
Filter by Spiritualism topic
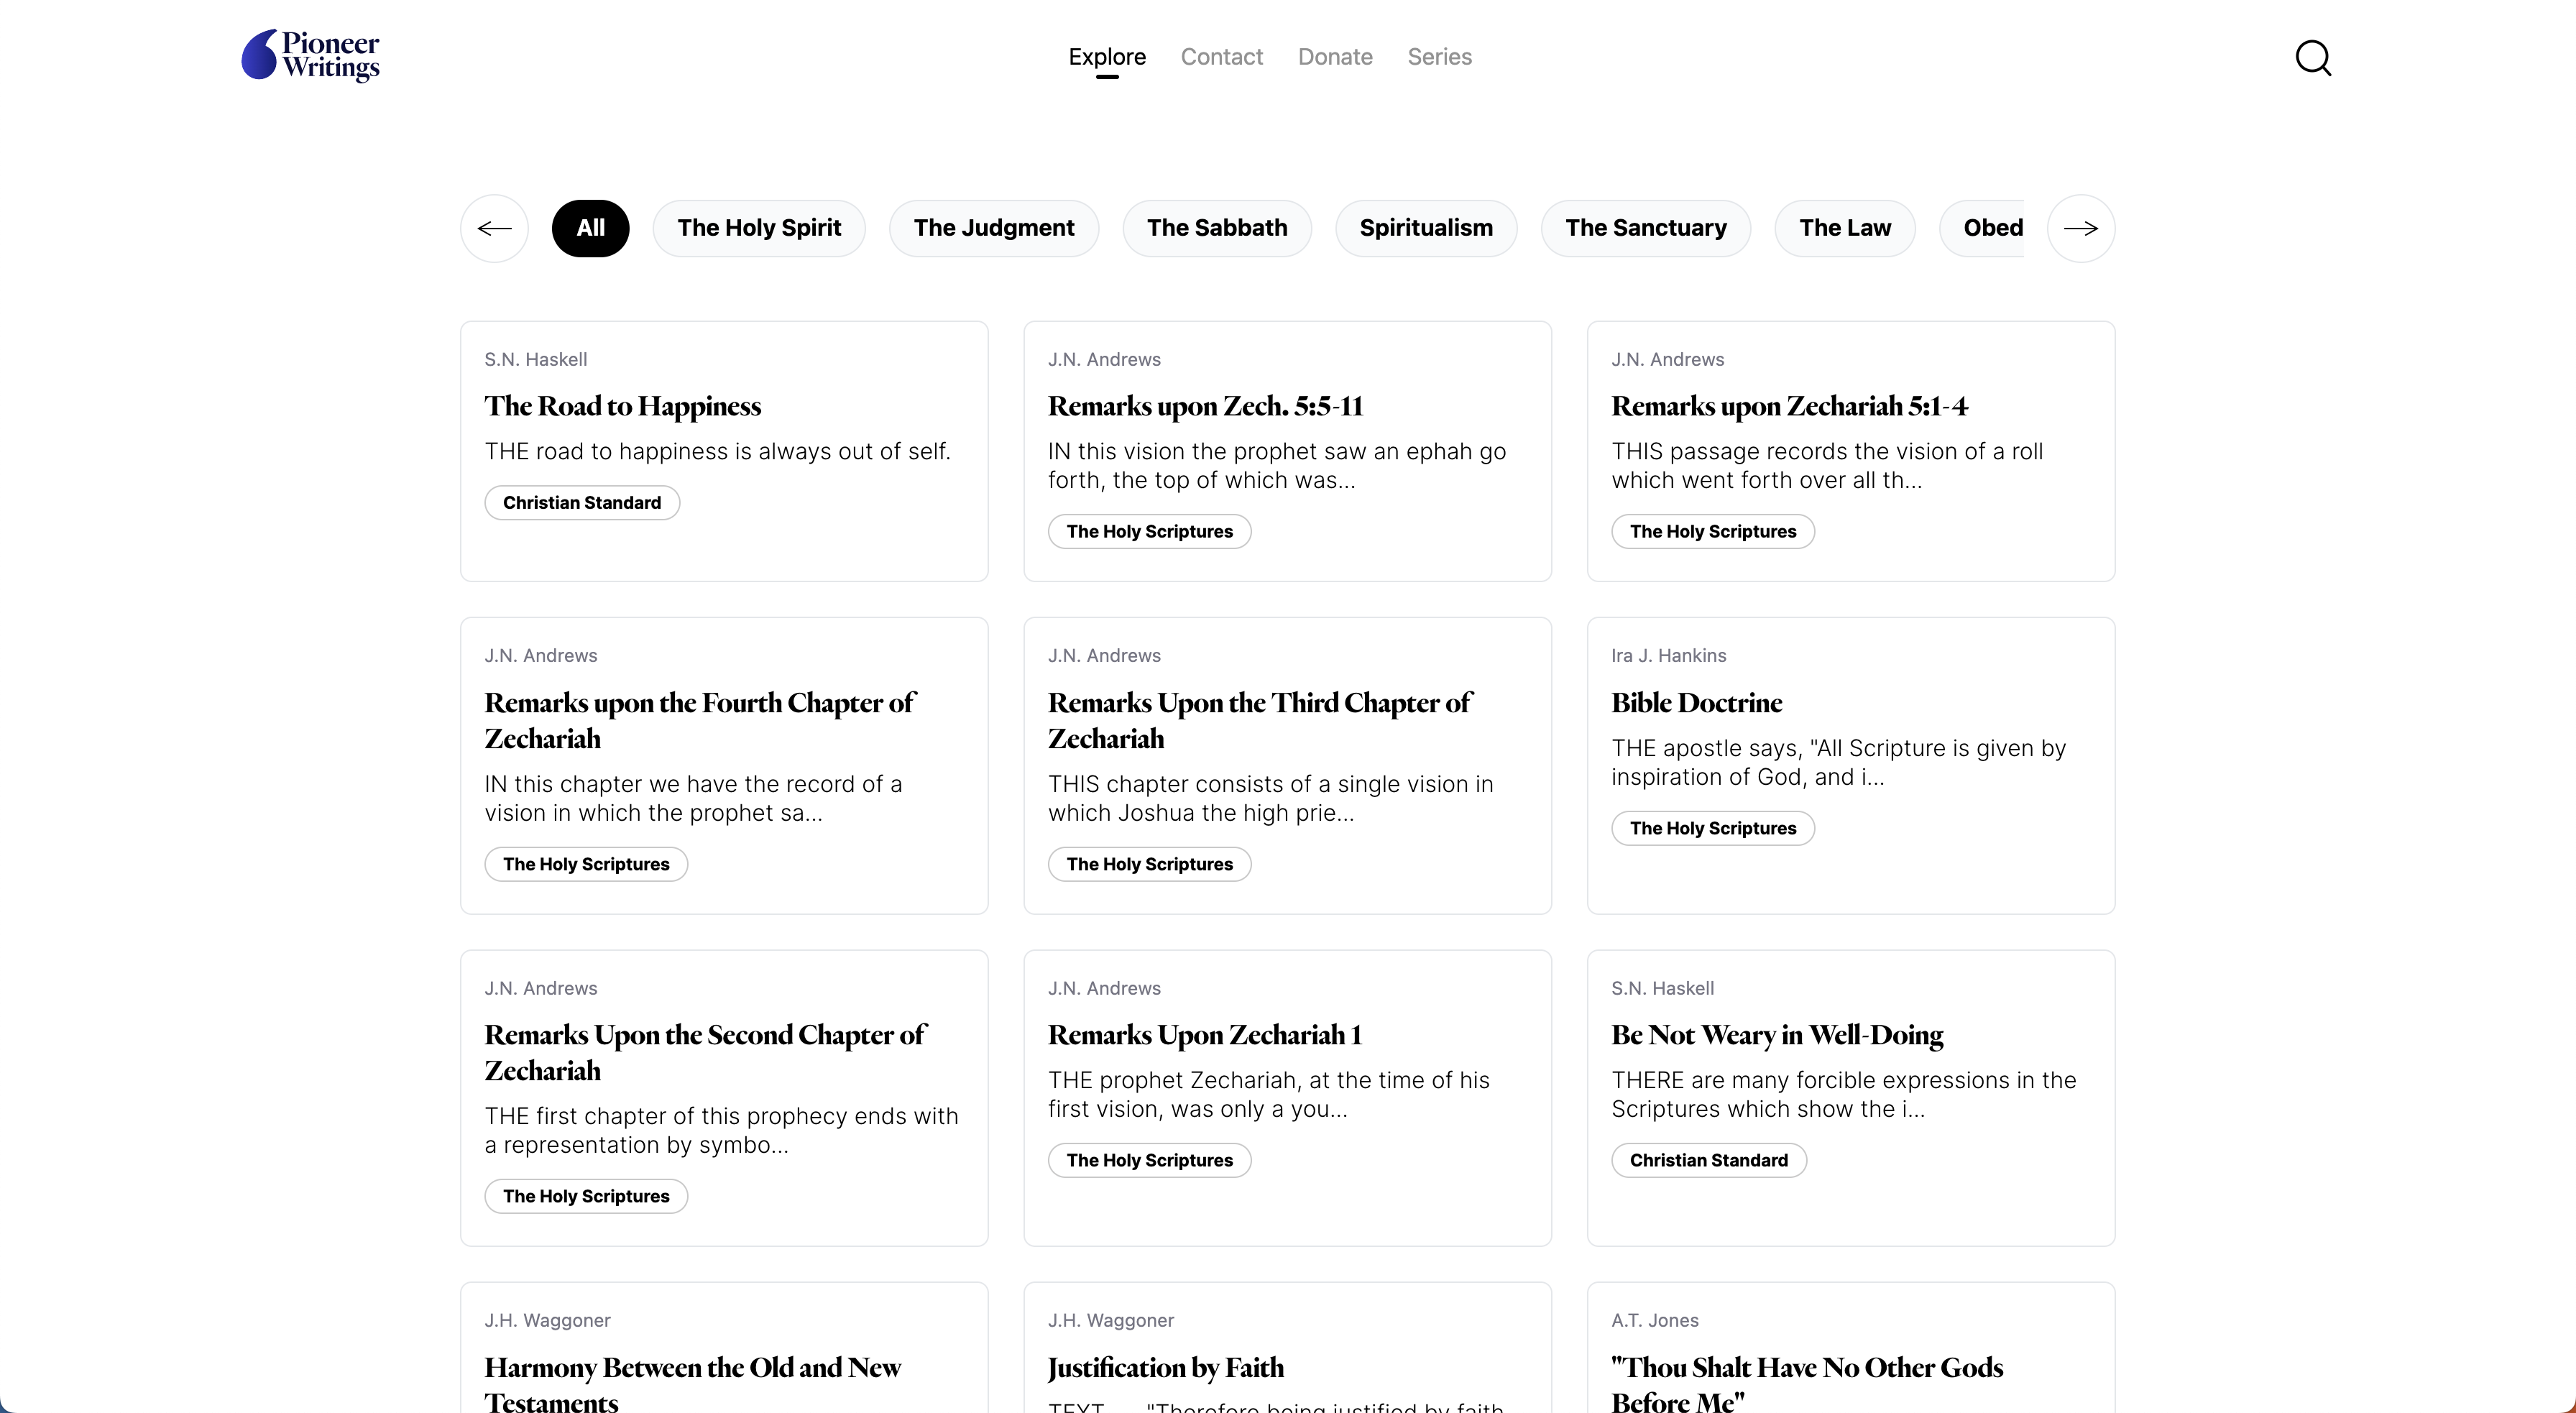point(1426,228)
